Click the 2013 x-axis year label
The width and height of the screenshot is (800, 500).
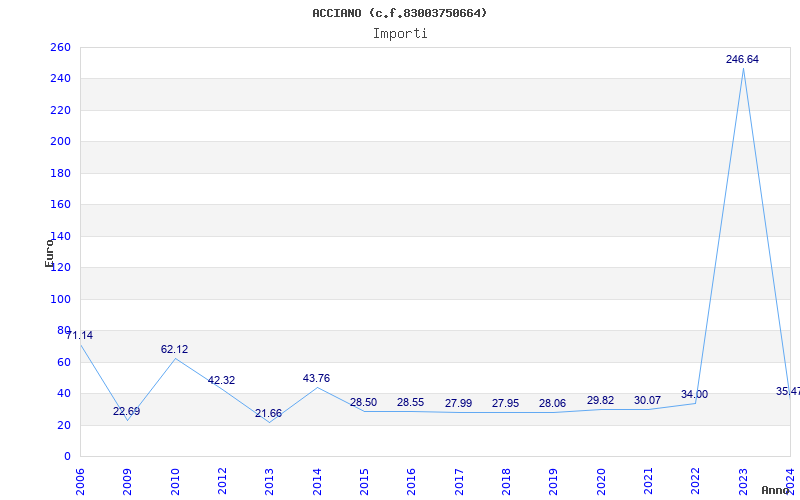coord(269,482)
